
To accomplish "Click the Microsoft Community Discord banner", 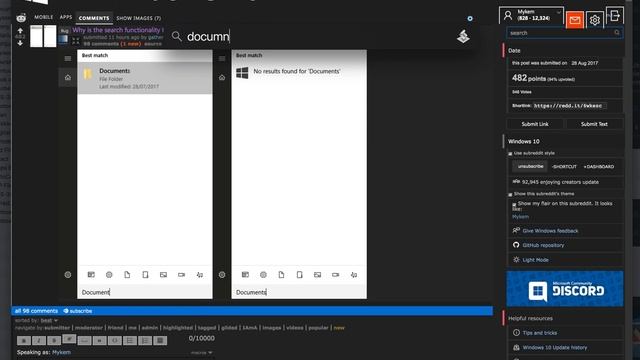I will point(564,289).
